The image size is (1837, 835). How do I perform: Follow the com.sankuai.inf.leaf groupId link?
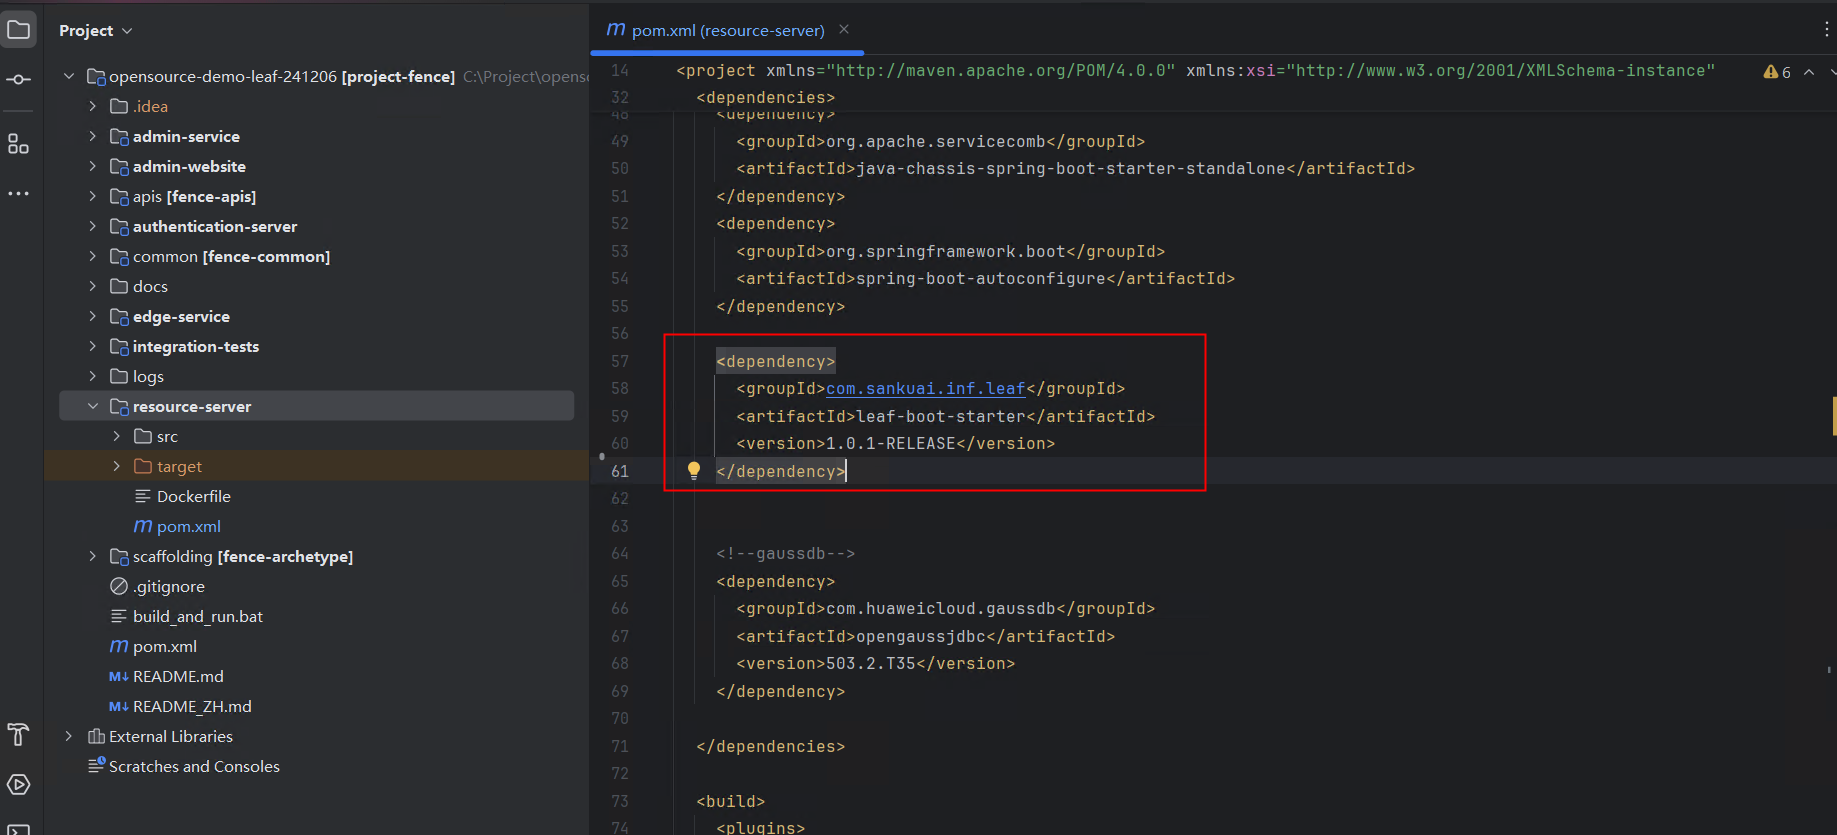pyautogui.click(x=925, y=388)
